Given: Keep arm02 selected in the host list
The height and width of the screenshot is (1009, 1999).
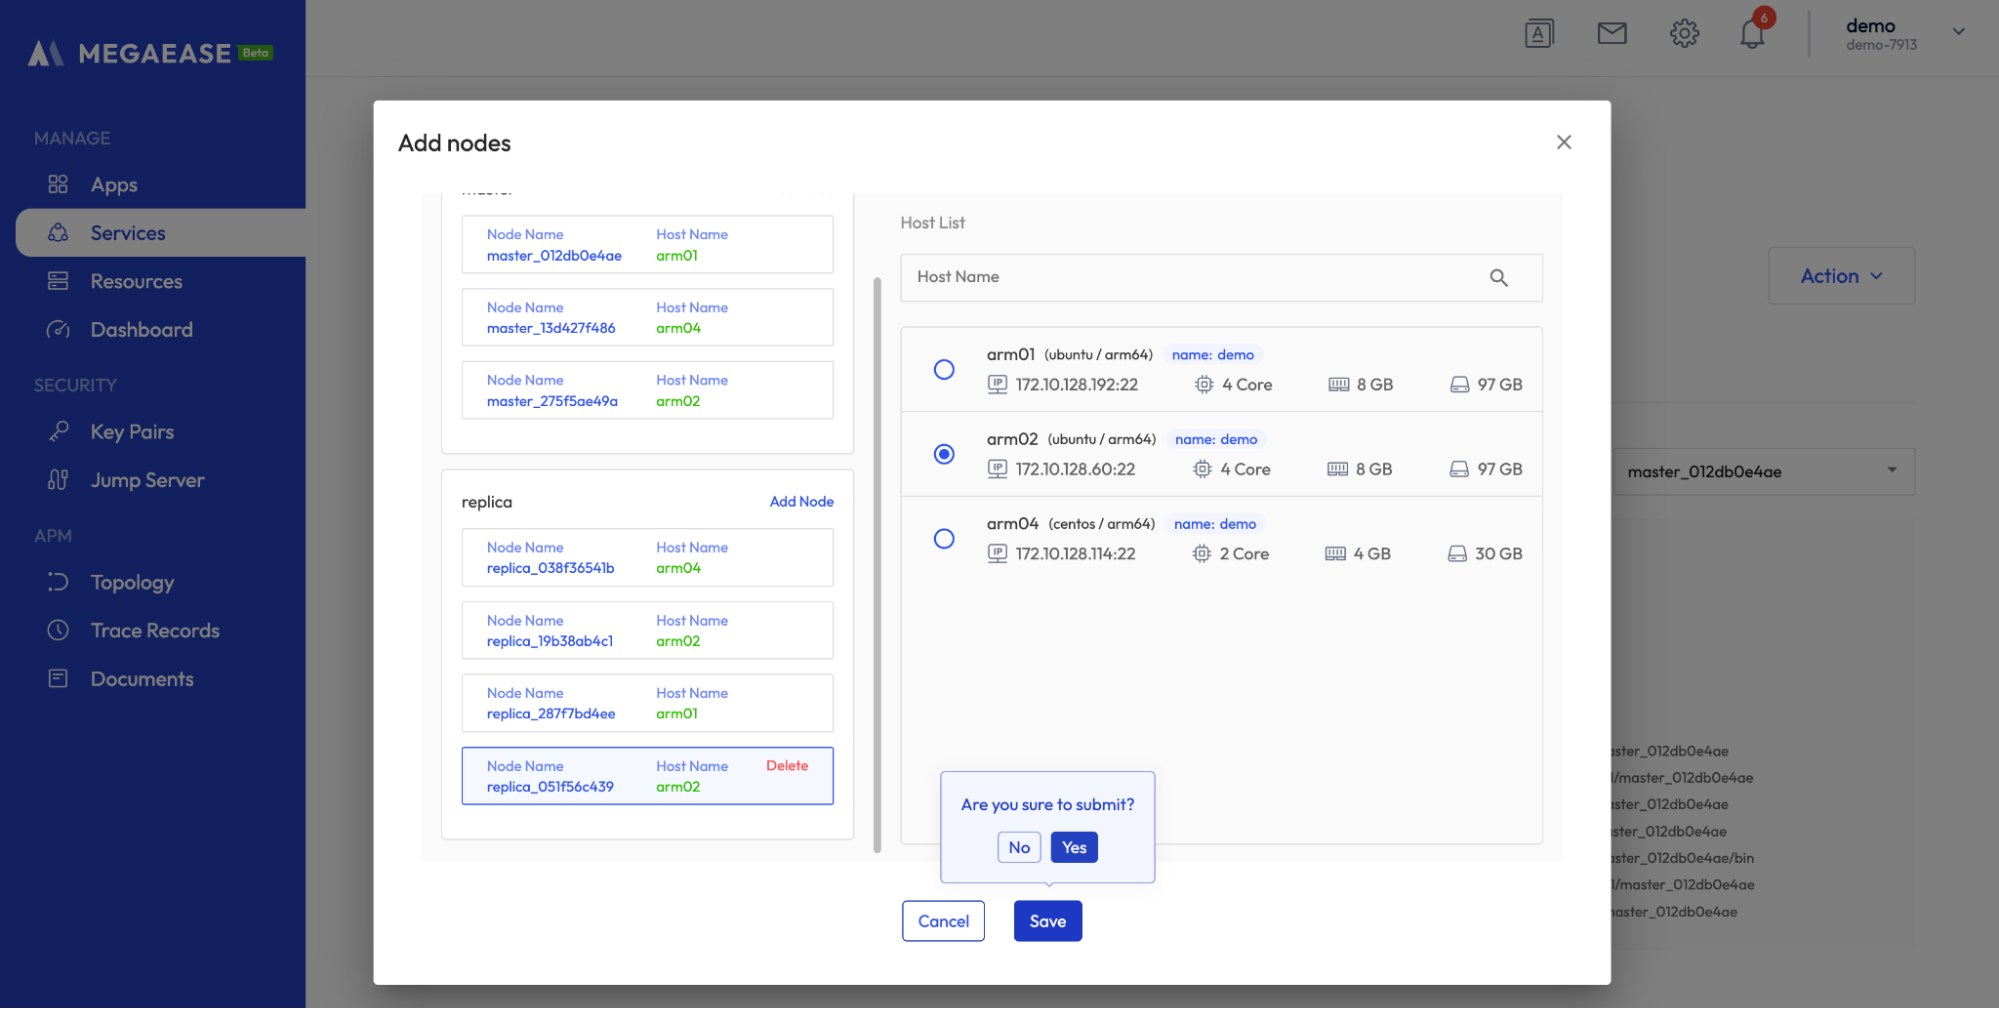Looking at the screenshot, I should (943, 453).
